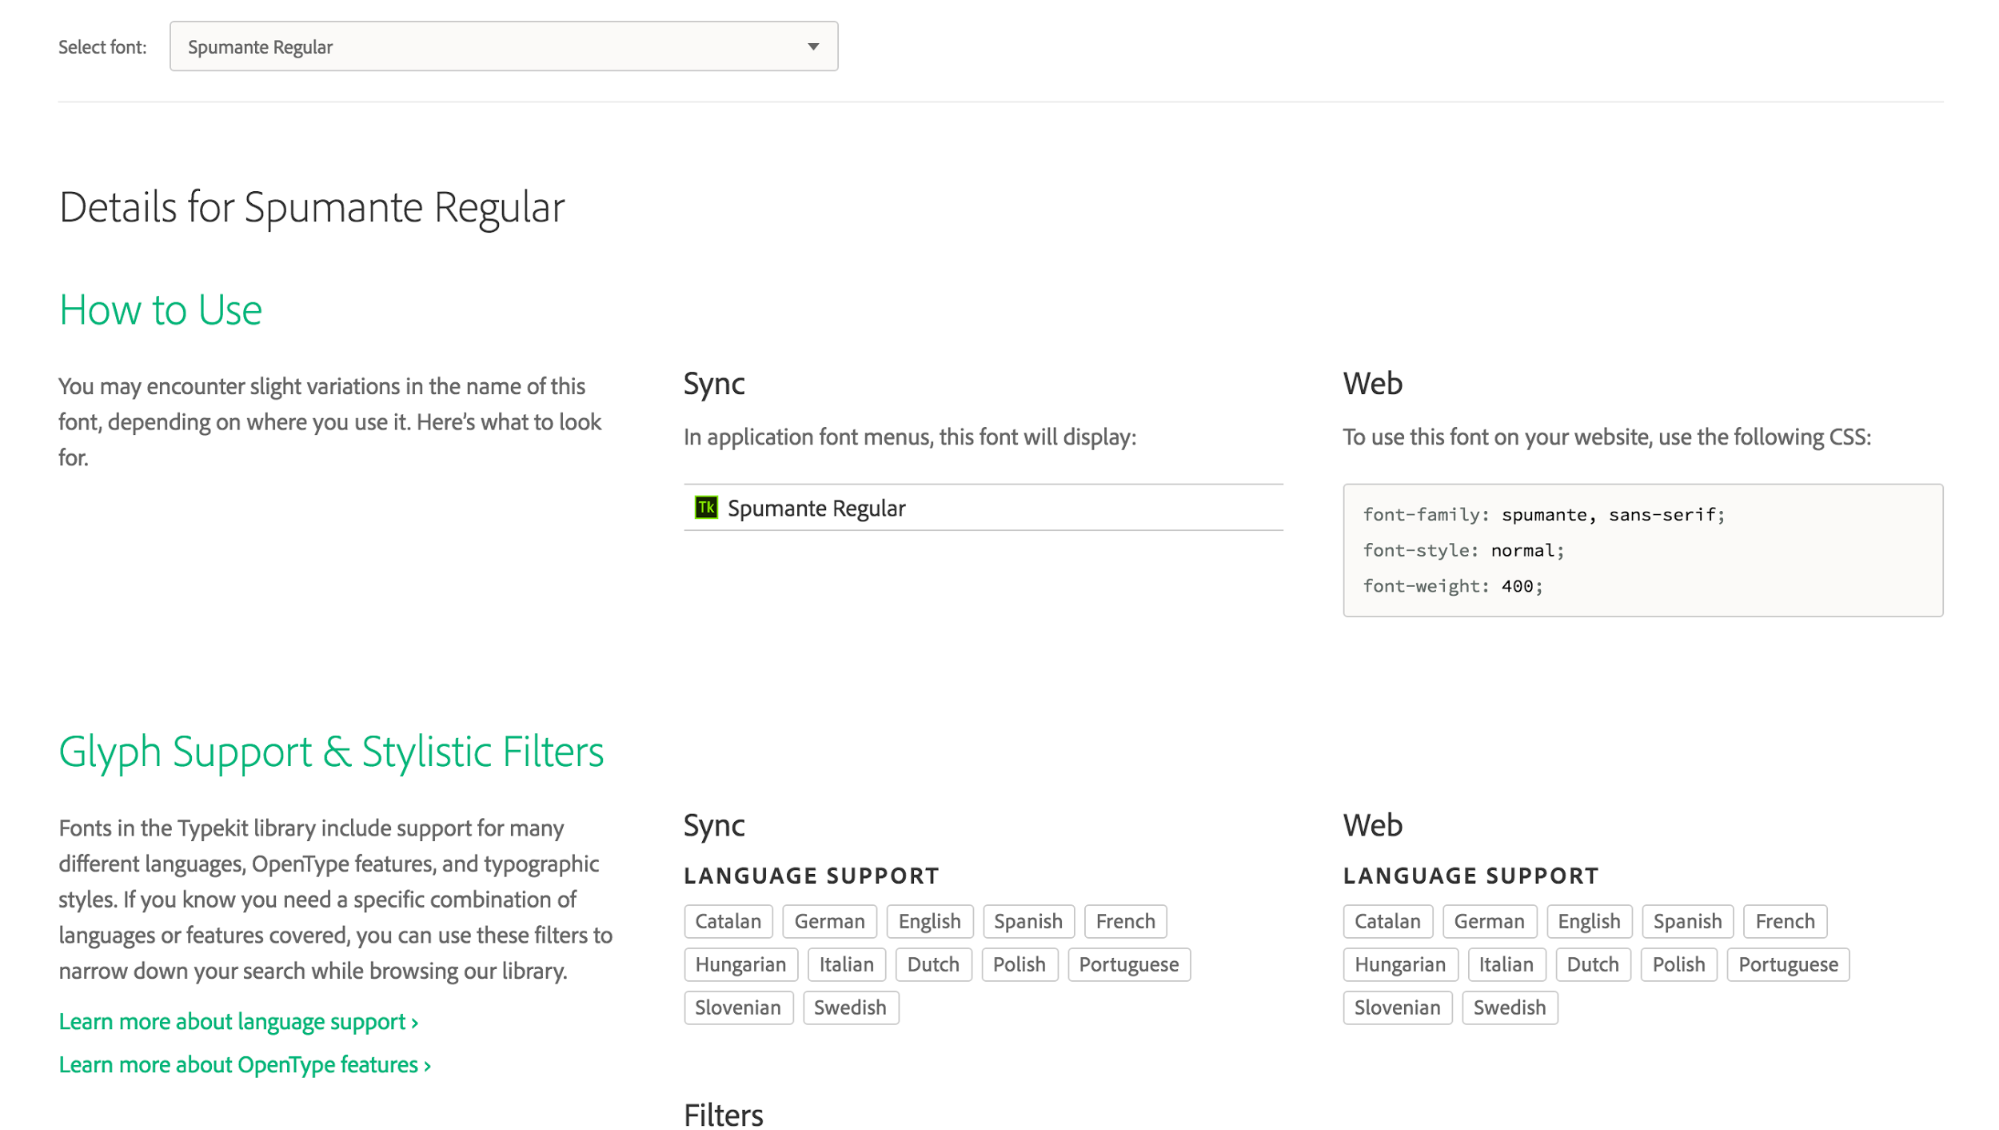Click Learn more about OpenType features link
This screenshot has width=1999, height=1130.
pos(244,1063)
